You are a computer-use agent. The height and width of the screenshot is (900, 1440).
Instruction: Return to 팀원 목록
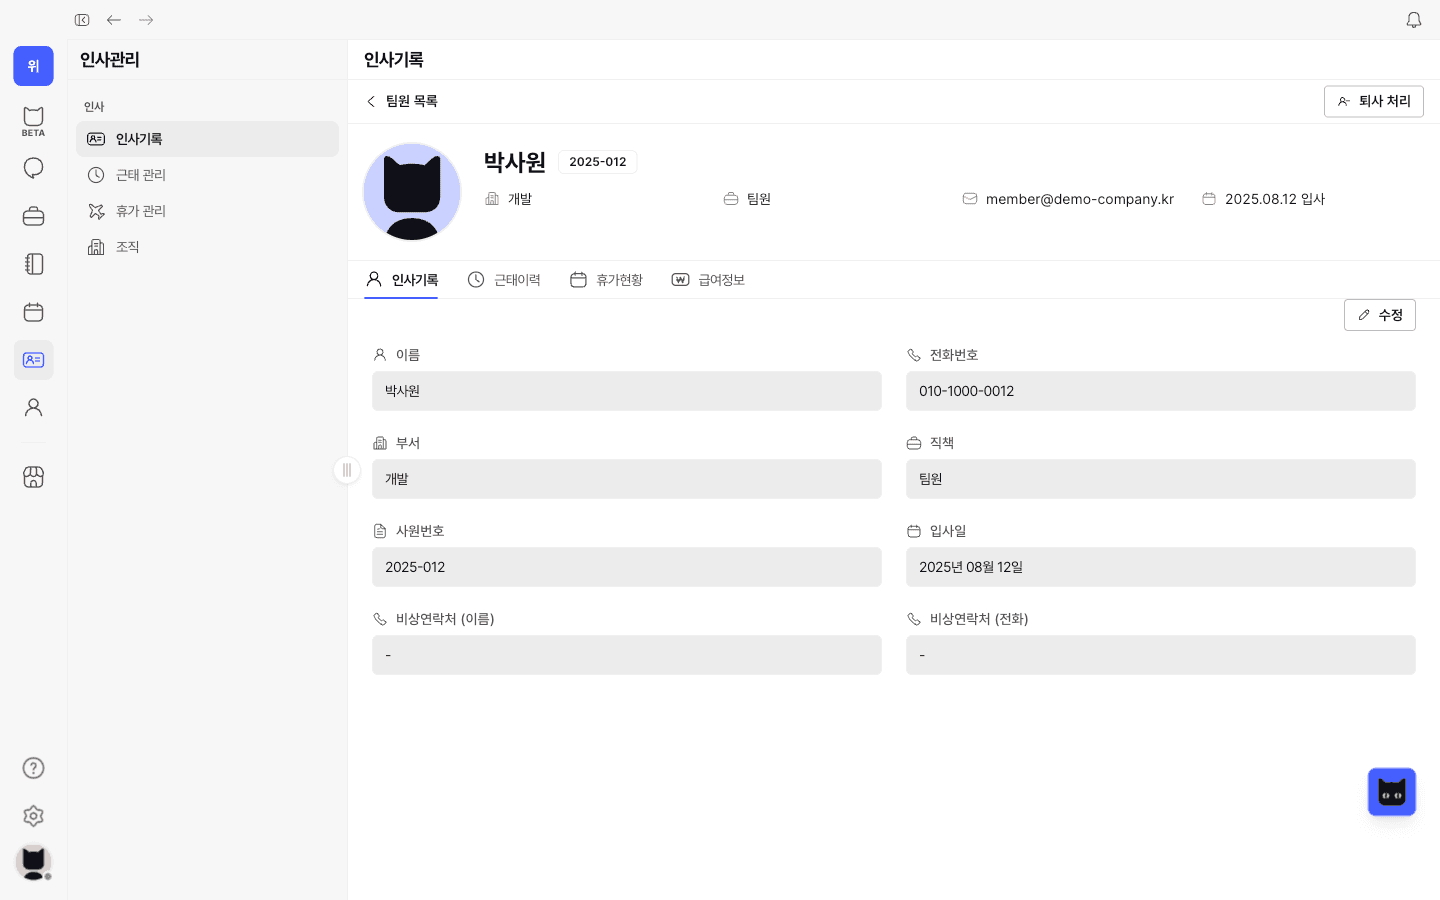click(x=401, y=101)
